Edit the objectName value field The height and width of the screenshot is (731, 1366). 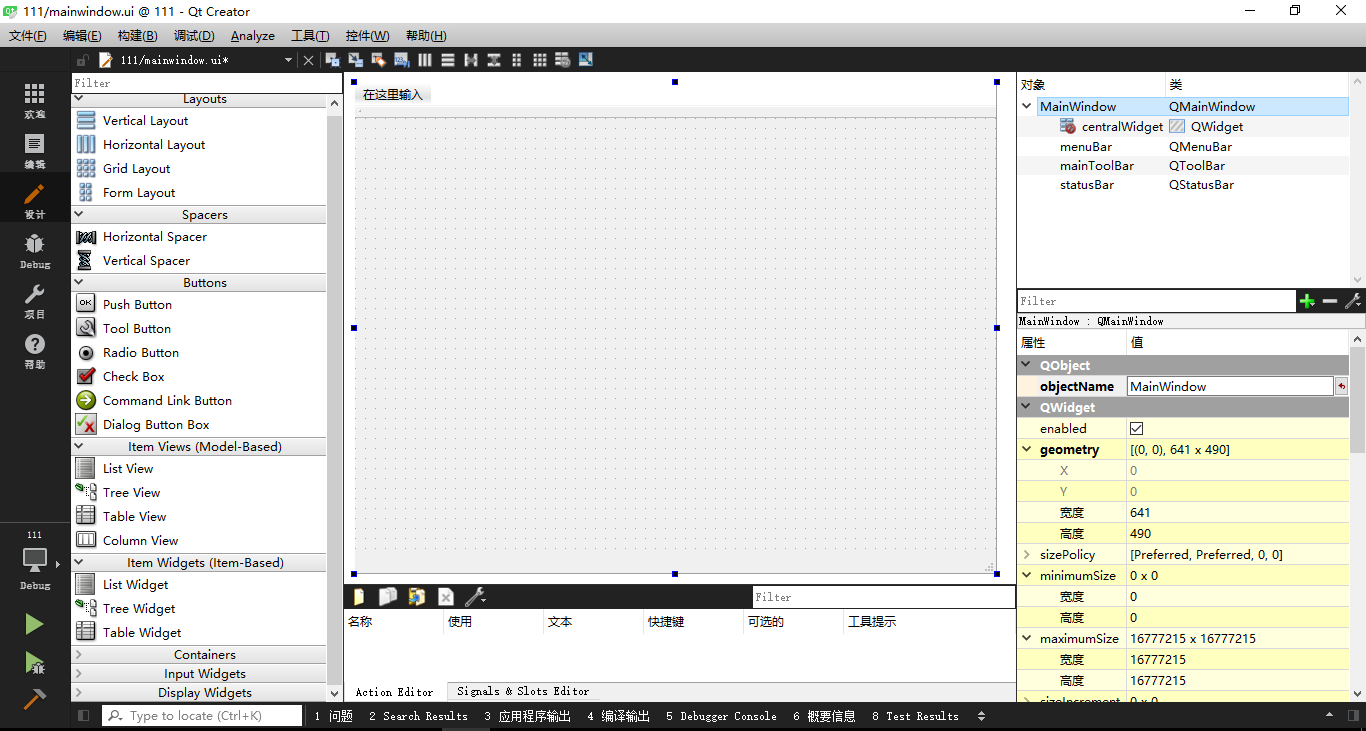click(x=1230, y=386)
